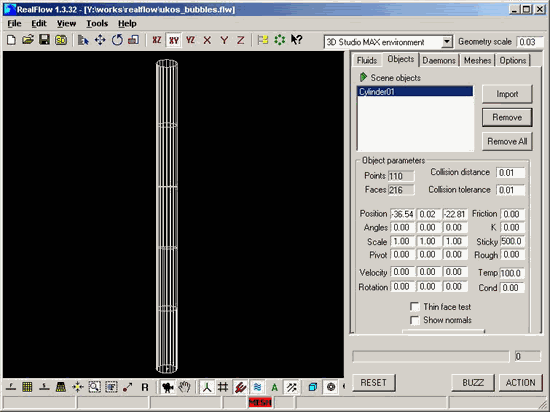Switch to the Daemons tab
The image size is (550, 412).
[x=439, y=61]
